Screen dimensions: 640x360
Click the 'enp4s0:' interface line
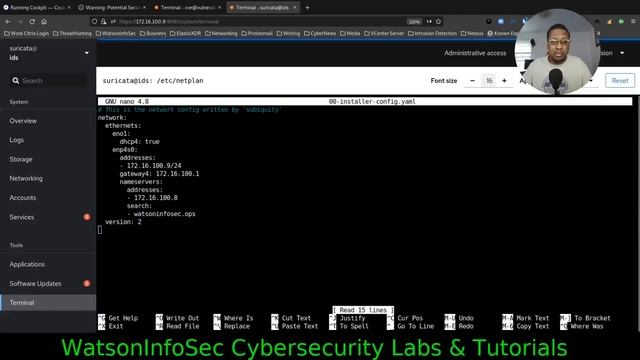(125, 150)
